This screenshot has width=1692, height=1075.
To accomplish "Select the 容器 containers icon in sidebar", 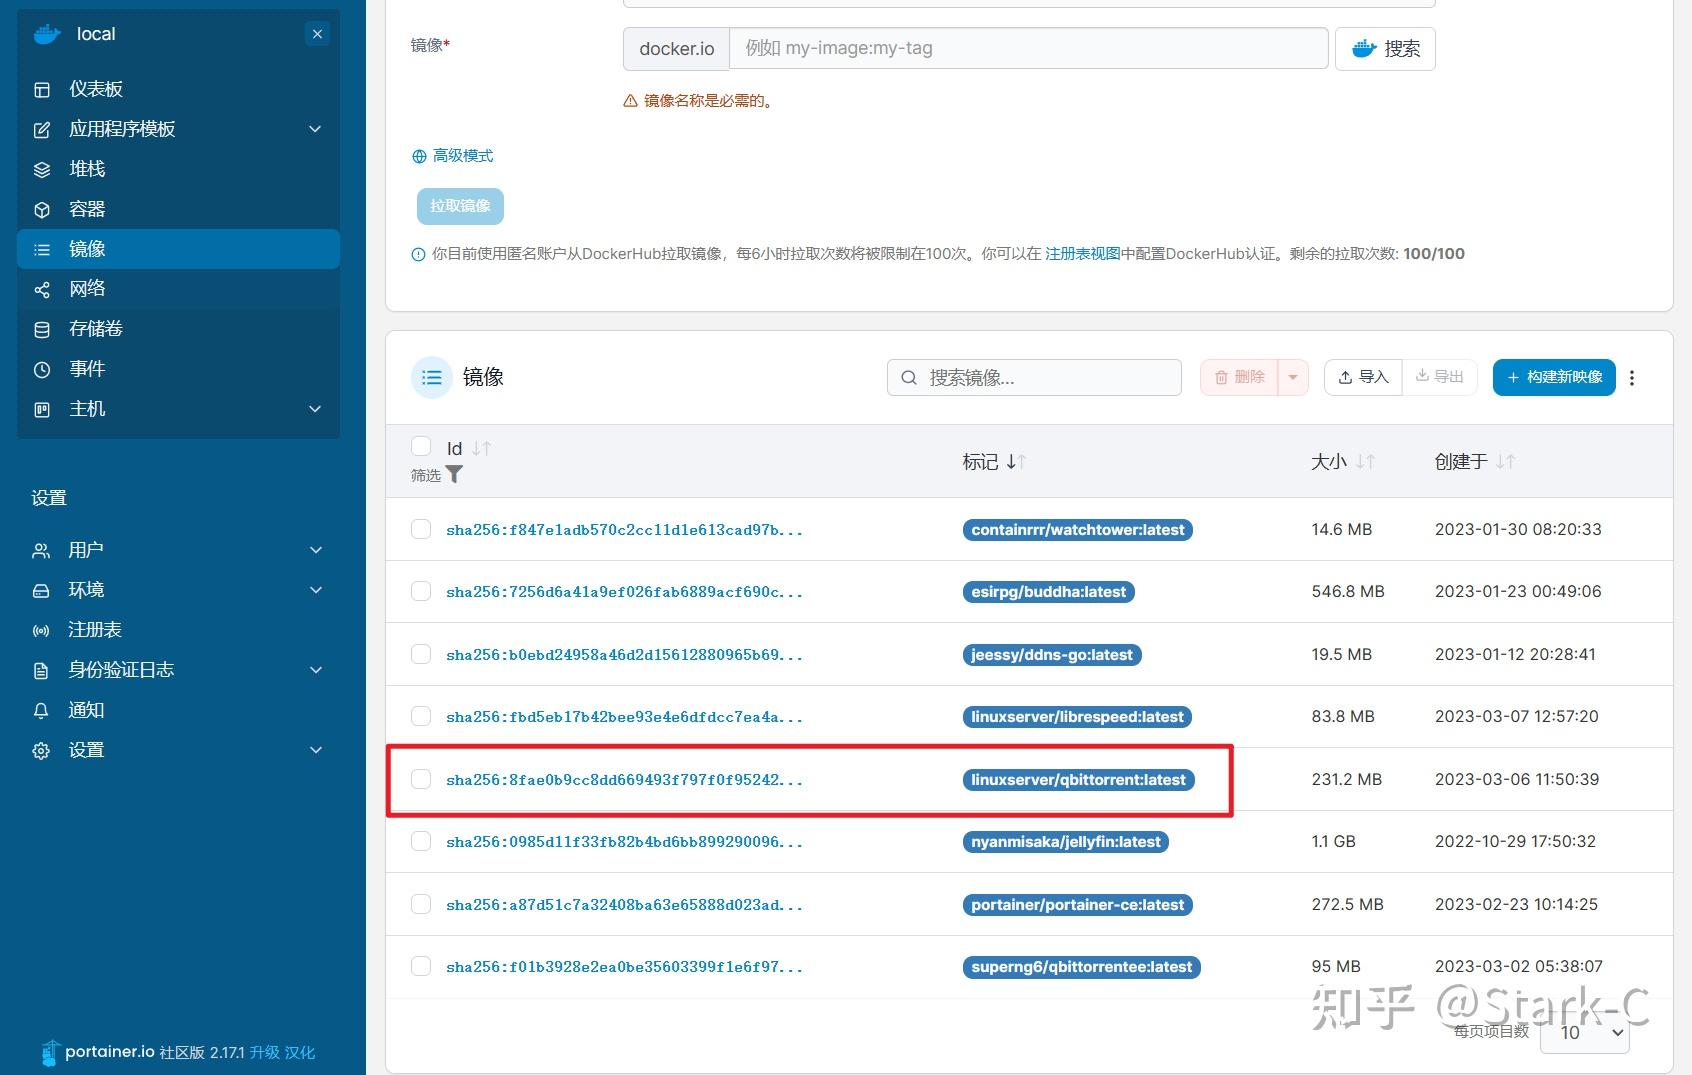I will (x=88, y=208).
